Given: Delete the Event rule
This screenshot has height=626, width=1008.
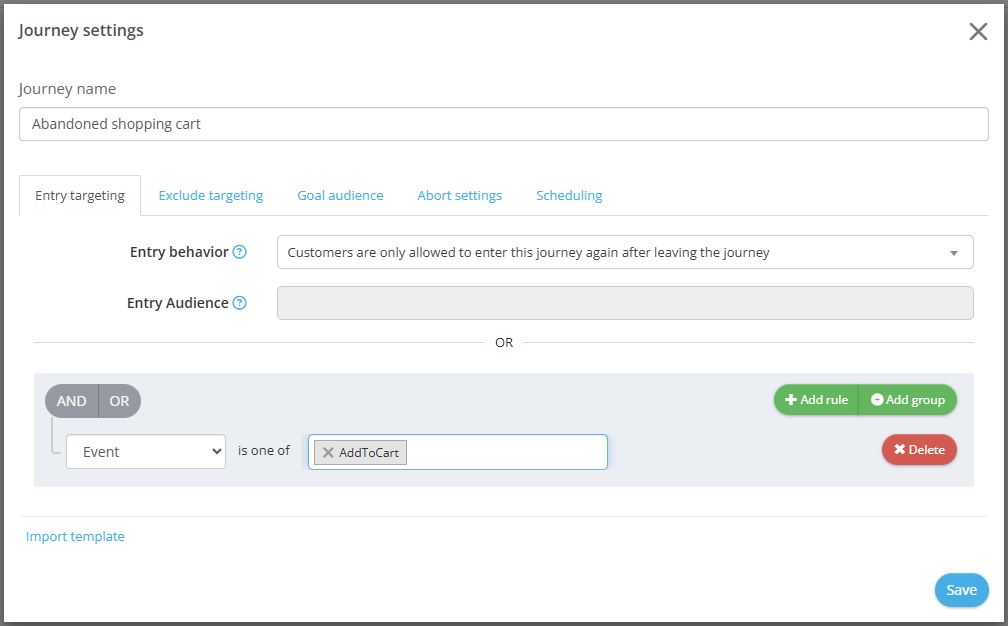Looking at the screenshot, I should tap(919, 450).
